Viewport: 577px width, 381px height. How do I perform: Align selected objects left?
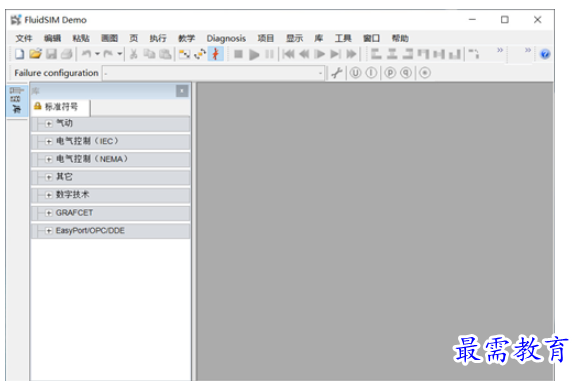[376, 54]
